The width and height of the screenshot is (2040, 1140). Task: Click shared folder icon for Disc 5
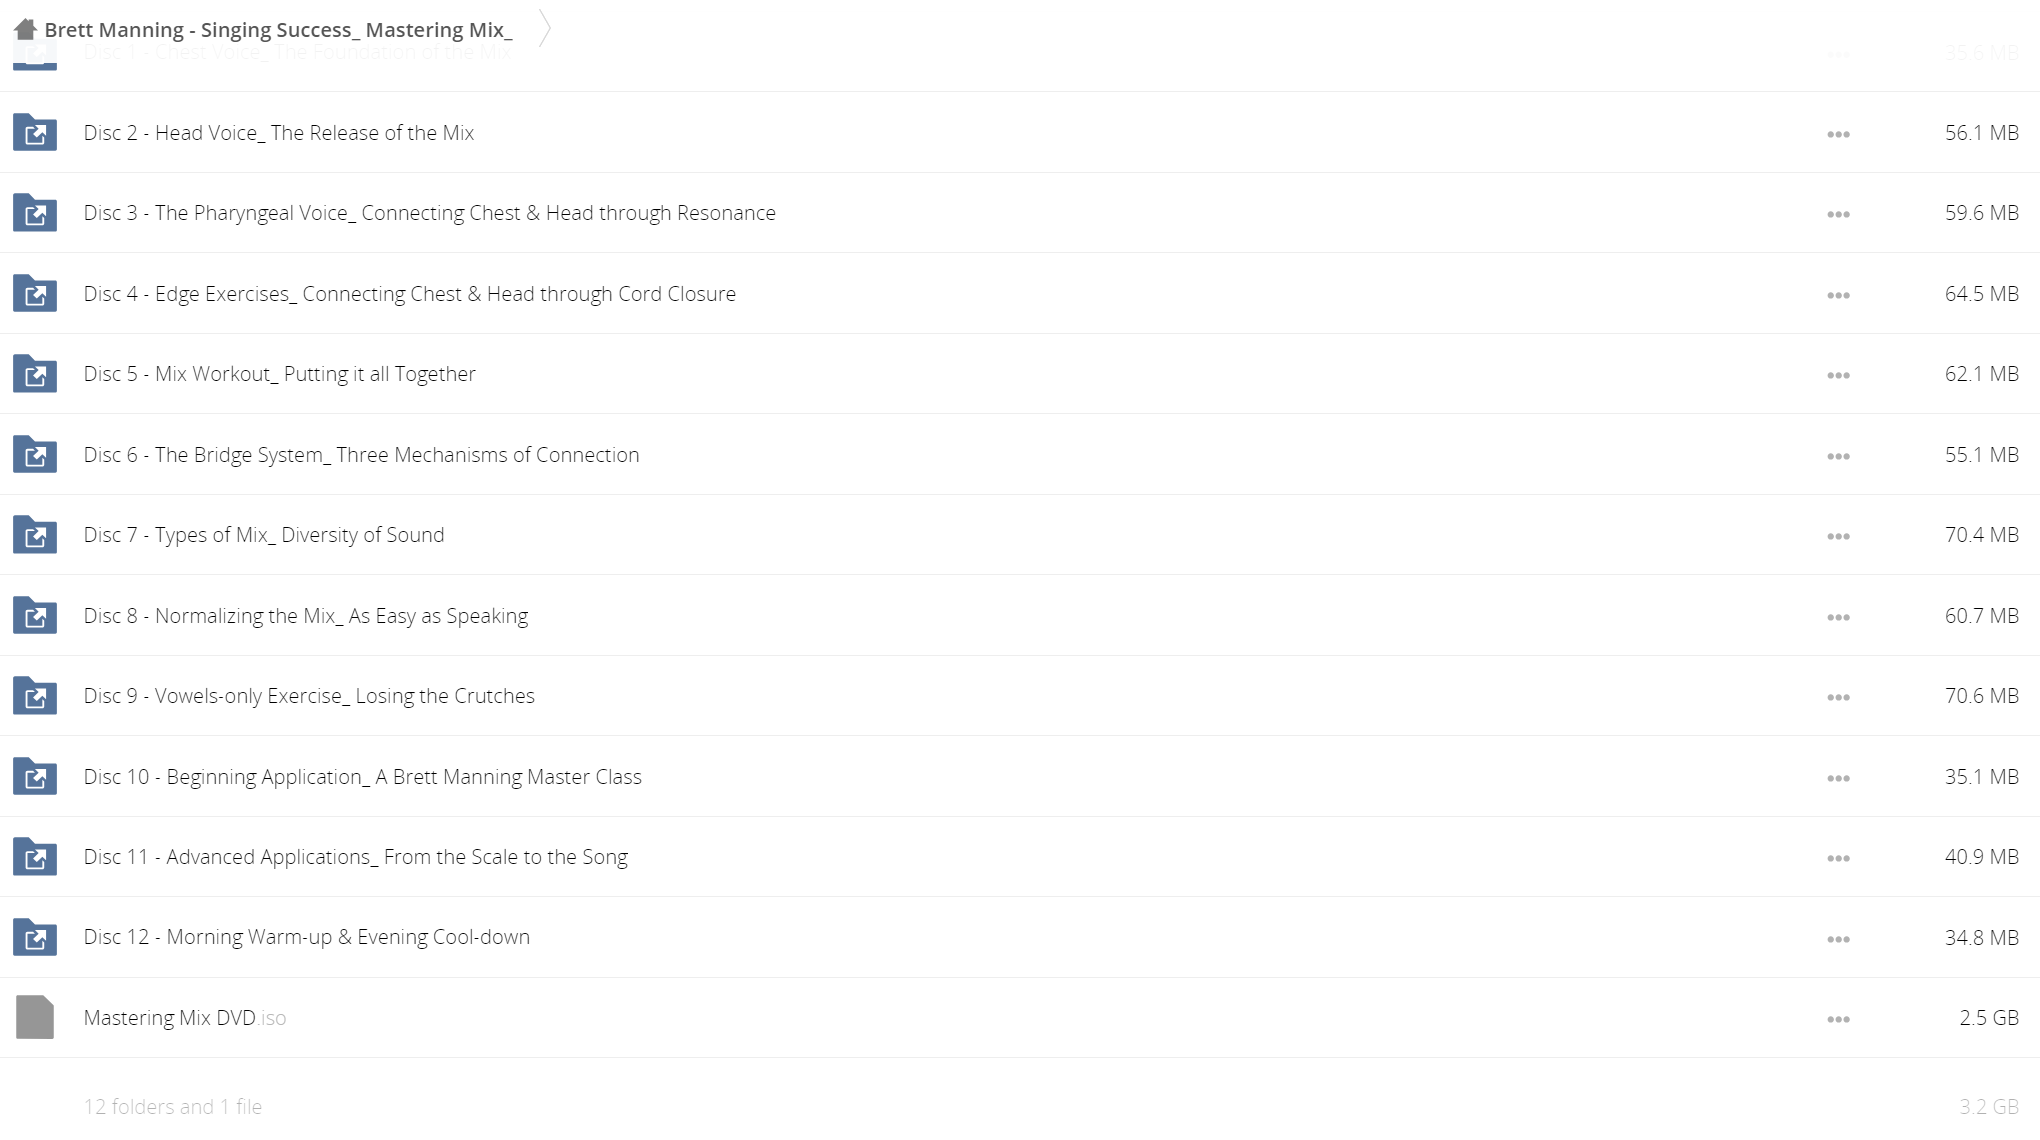35,373
